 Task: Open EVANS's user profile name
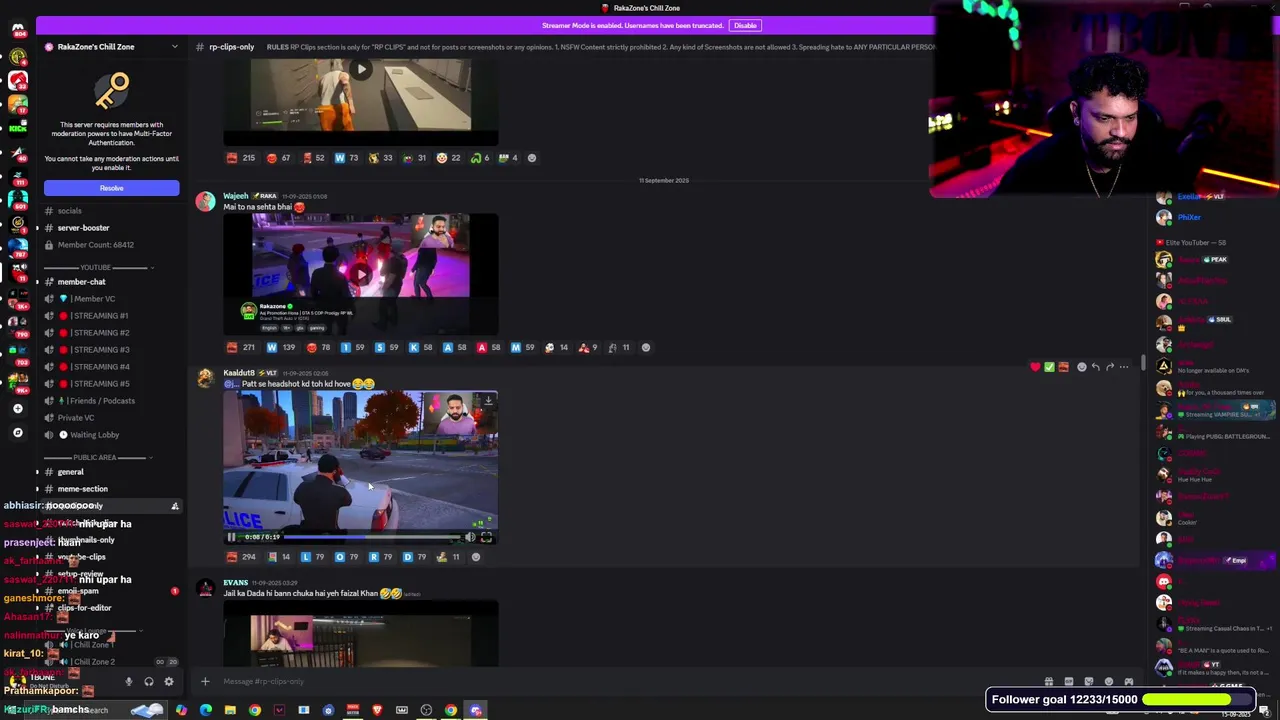click(x=236, y=582)
